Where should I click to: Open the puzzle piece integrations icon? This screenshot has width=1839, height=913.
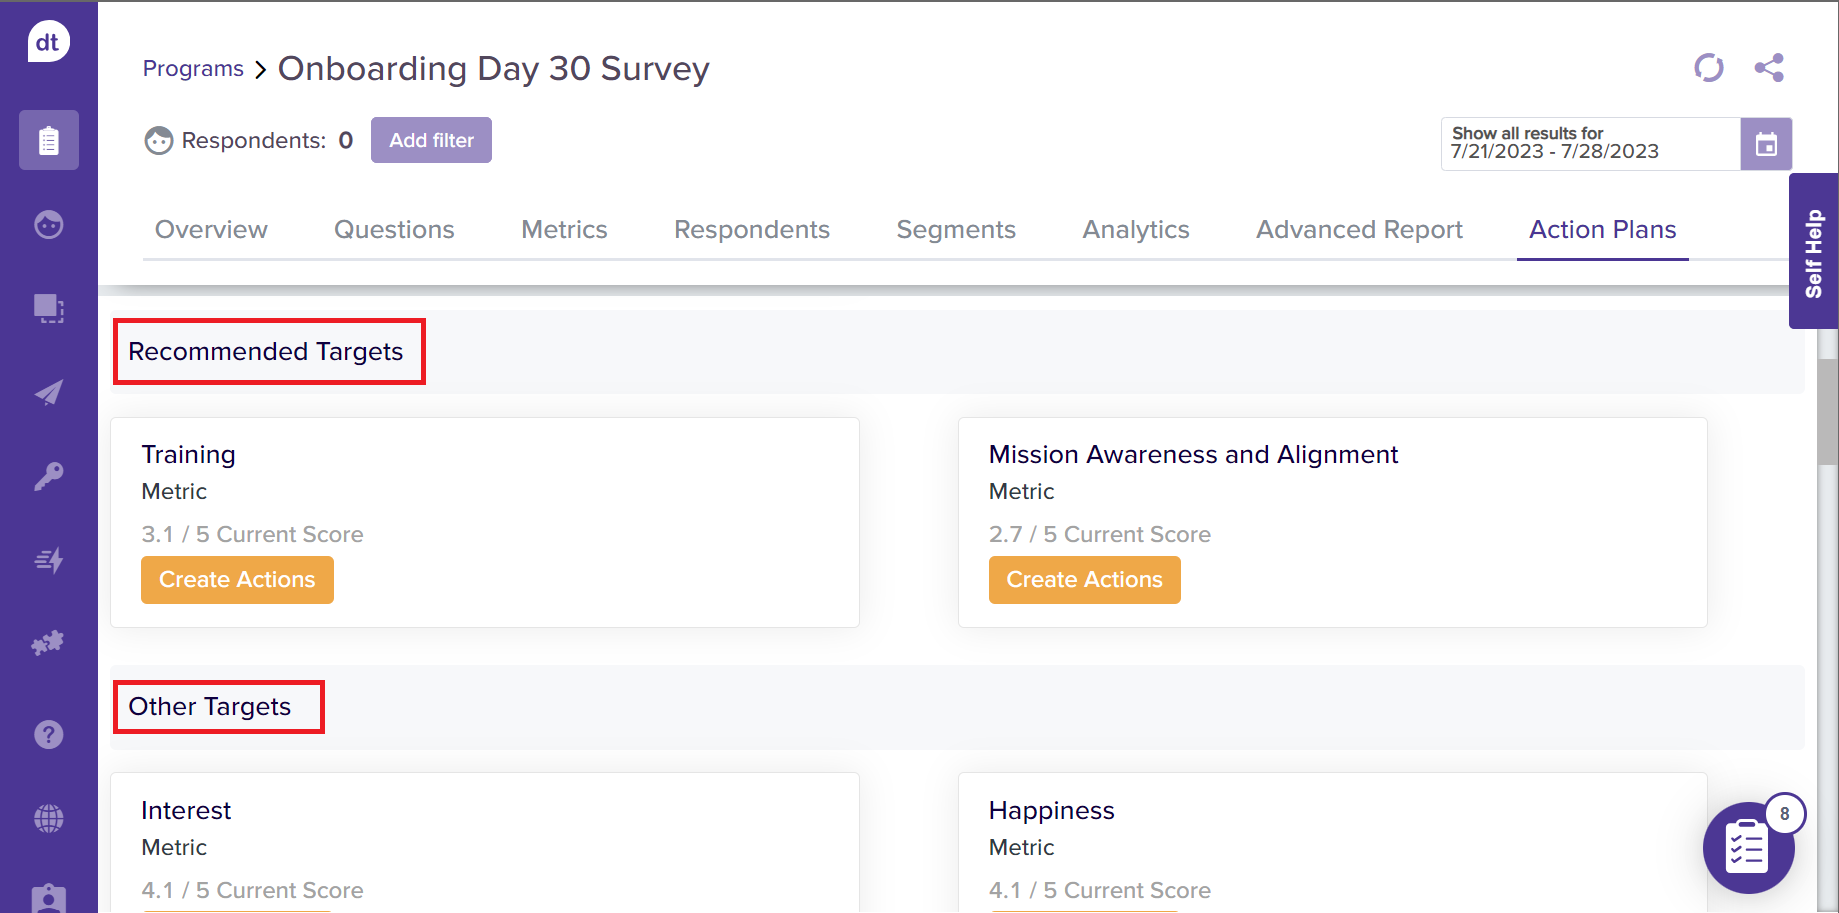tap(49, 643)
